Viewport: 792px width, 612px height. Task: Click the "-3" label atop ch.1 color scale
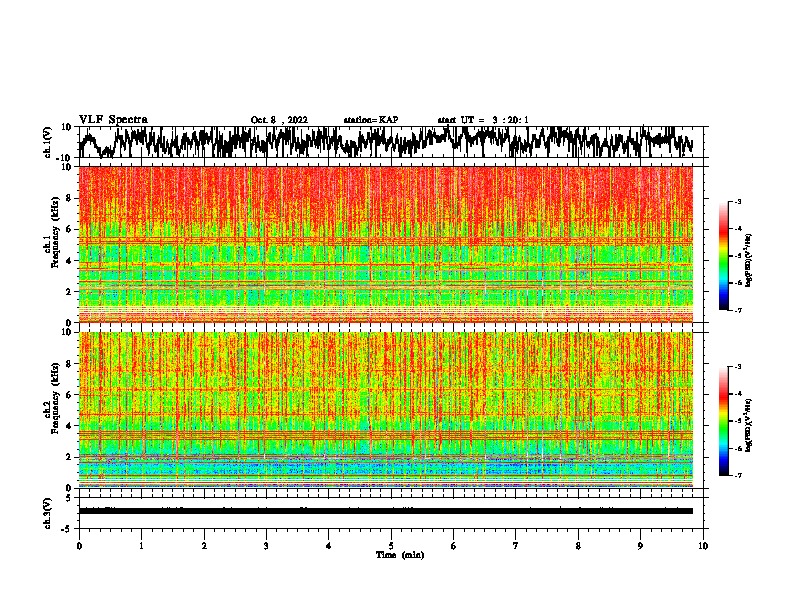pyautogui.click(x=737, y=201)
